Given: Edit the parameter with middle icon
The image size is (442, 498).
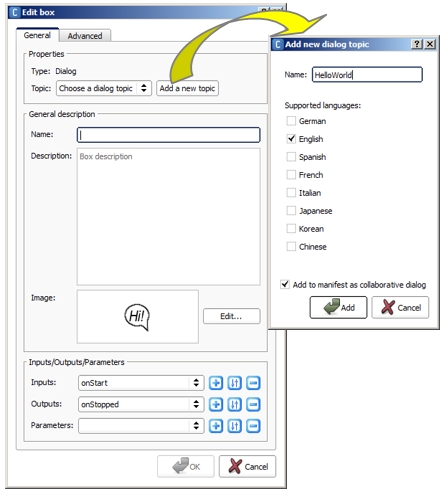Looking at the screenshot, I should tap(234, 426).
